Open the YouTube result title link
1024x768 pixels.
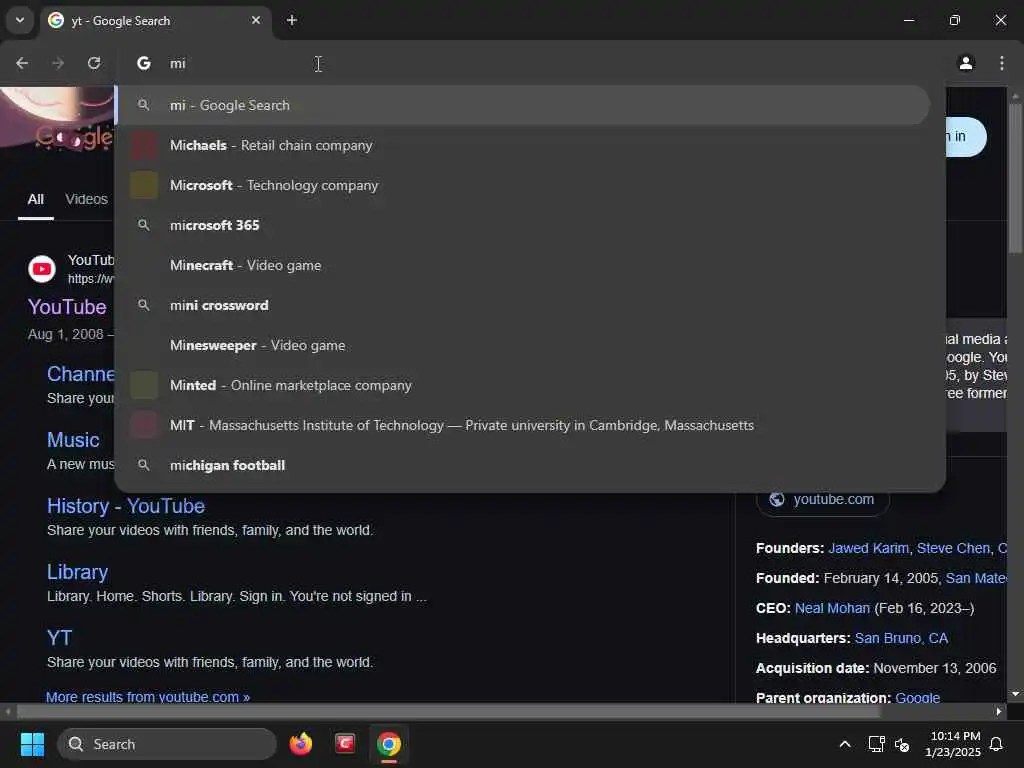(x=67, y=307)
